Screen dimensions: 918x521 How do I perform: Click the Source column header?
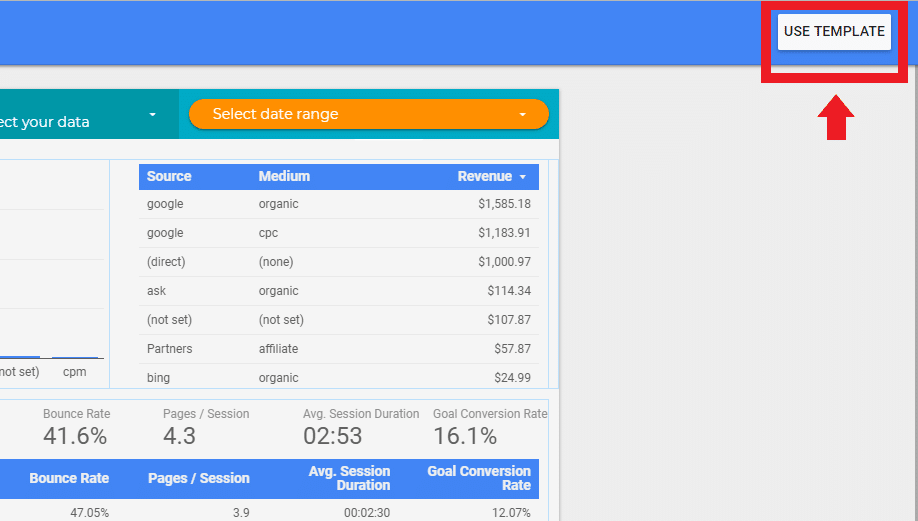(x=169, y=176)
